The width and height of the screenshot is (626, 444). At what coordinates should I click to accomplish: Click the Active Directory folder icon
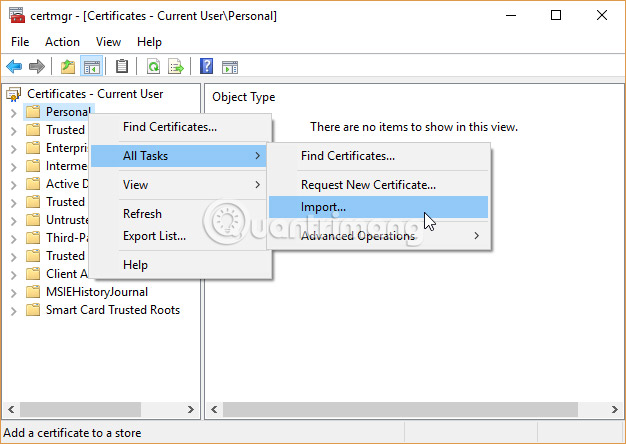pyautogui.click(x=33, y=184)
